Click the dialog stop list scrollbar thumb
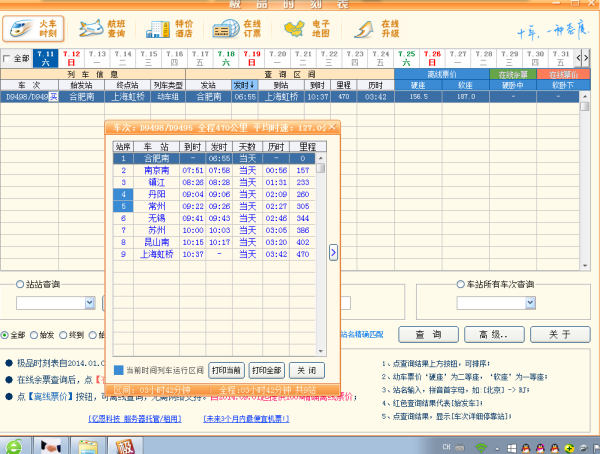Viewport: 600px width, 454px height. (321, 168)
